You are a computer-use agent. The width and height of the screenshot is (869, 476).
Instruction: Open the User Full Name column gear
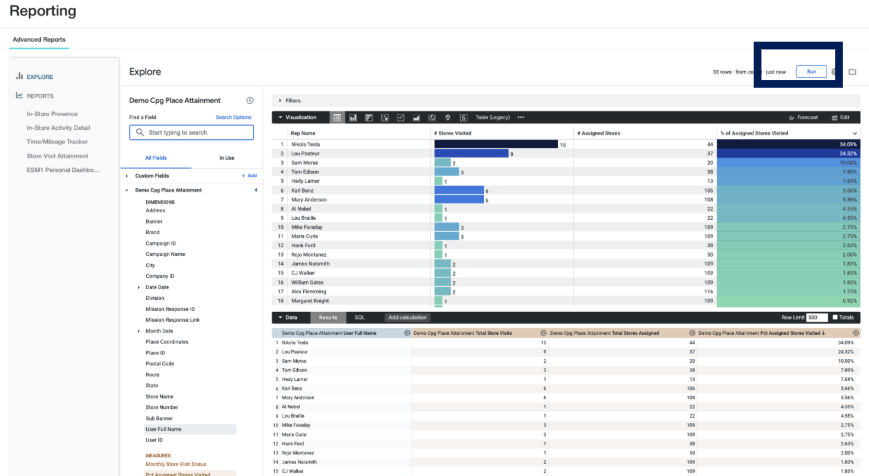407,333
